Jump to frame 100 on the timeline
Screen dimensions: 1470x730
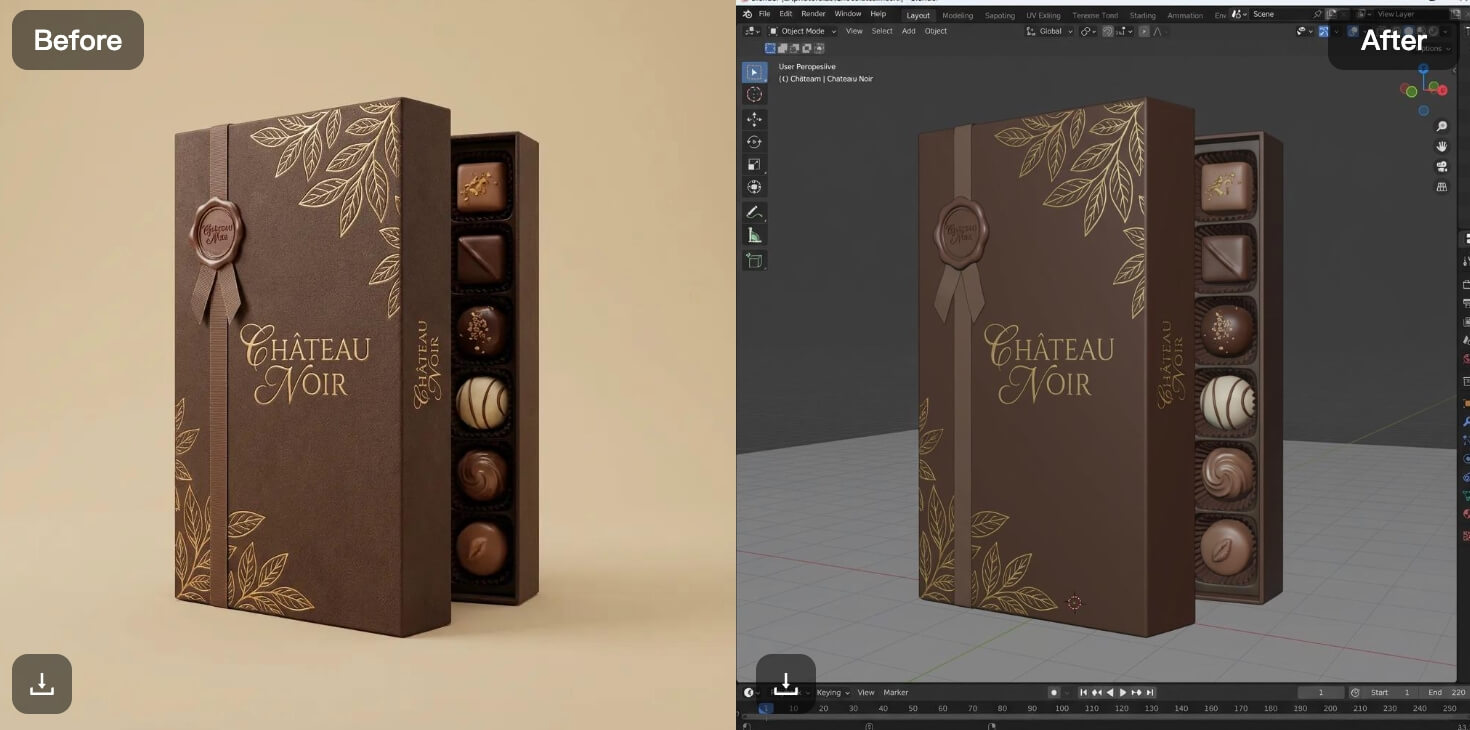[x=1059, y=708]
